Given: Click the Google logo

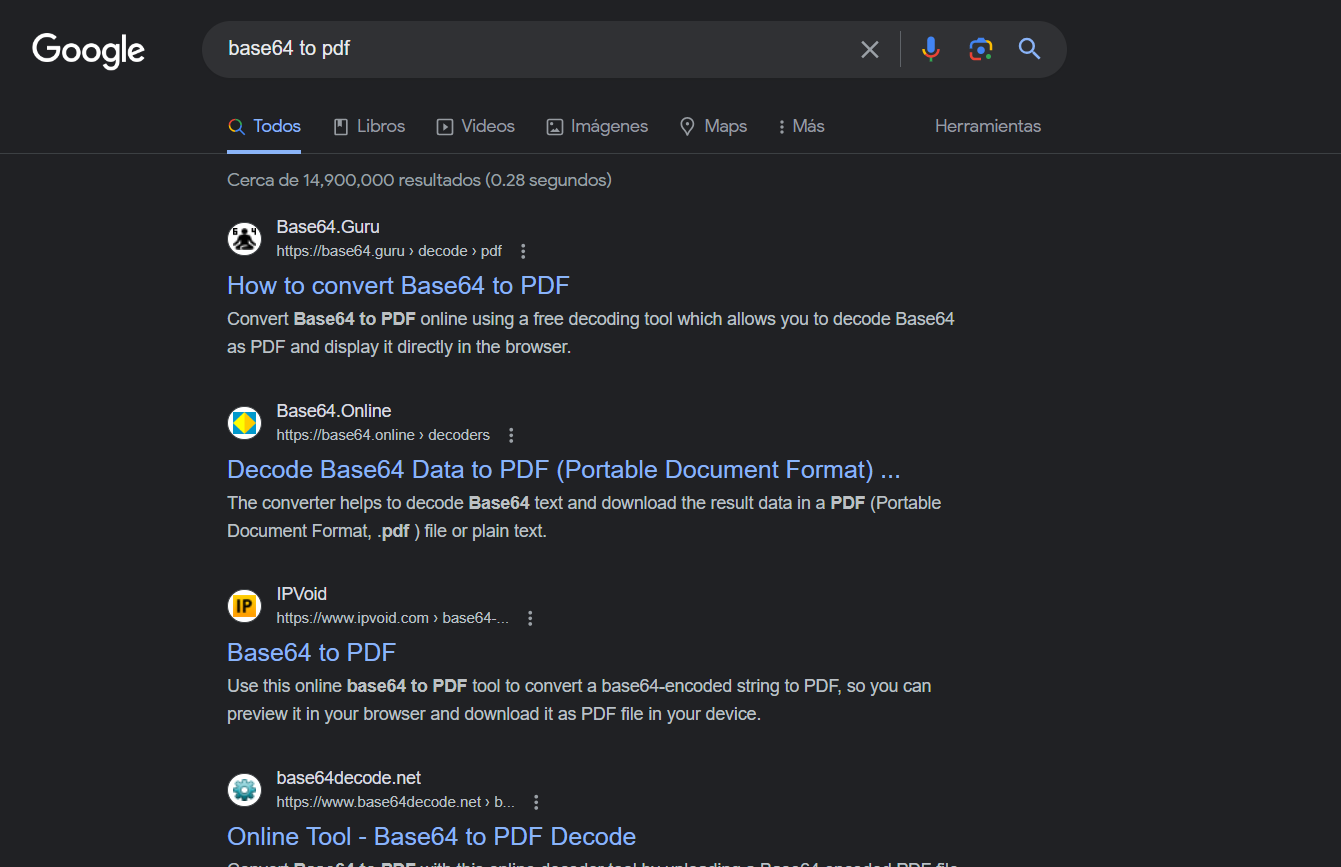Looking at the screenshot, I should 88,50.
